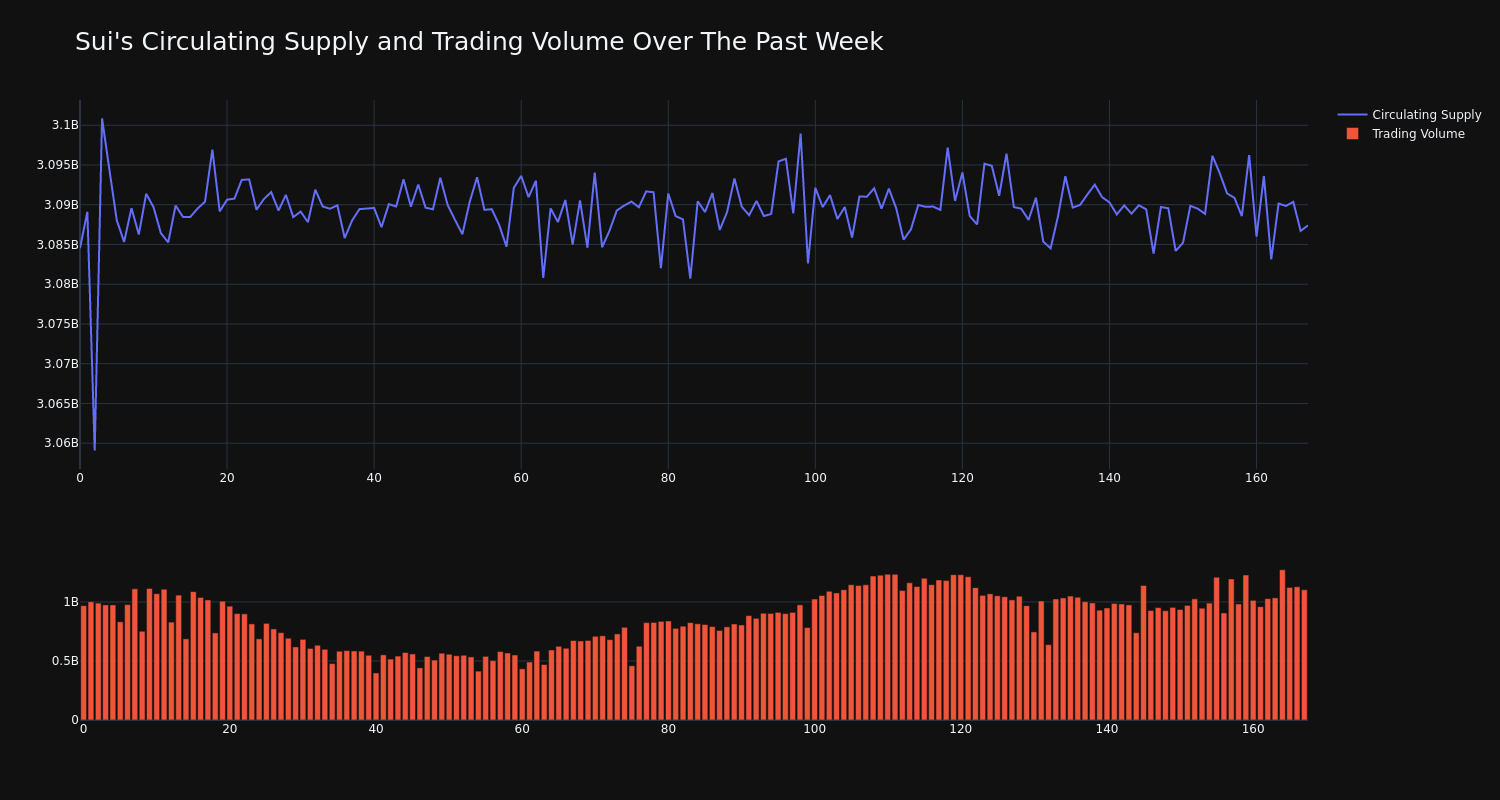Screen dimensions: 1500x800
Task: Click the 0.5B label on volume axis
Action: (65, 661)
